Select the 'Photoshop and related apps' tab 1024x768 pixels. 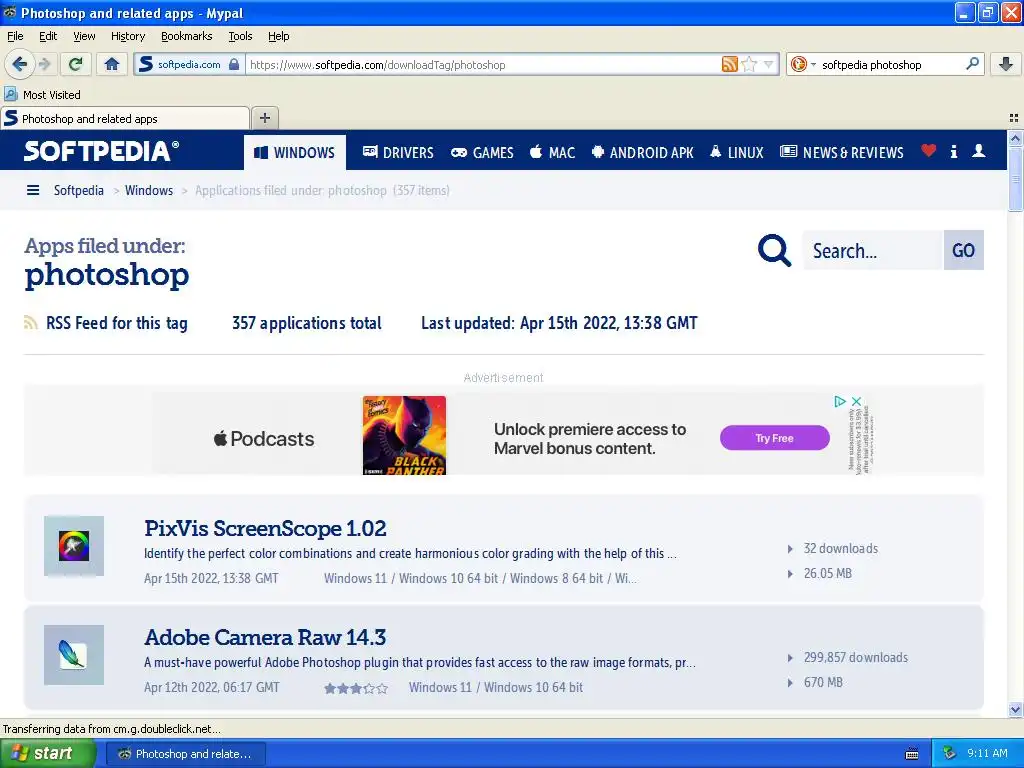coord(125,118)
